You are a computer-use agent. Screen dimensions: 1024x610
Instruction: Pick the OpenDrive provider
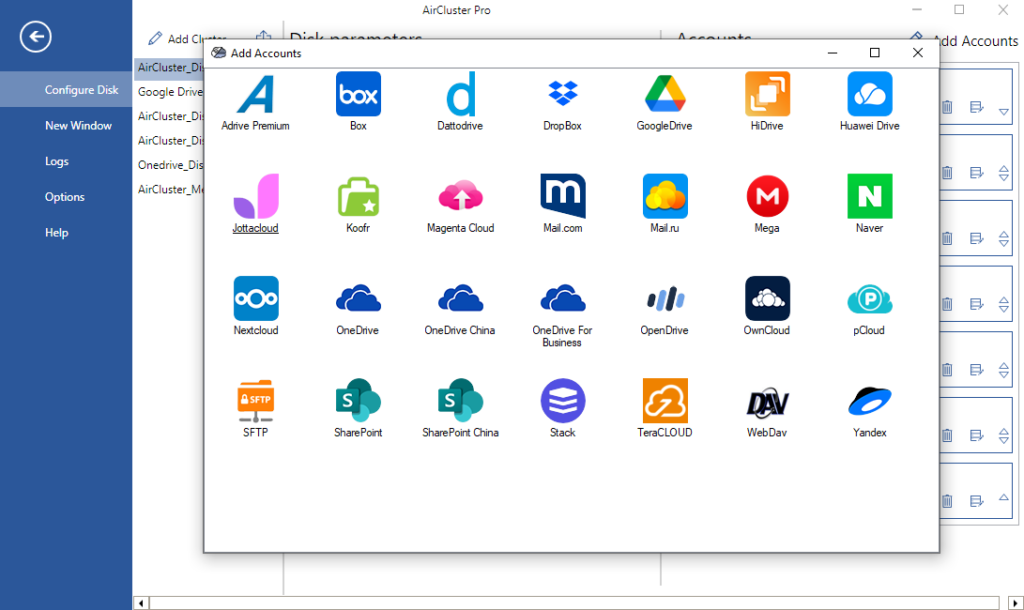[665, 299]
